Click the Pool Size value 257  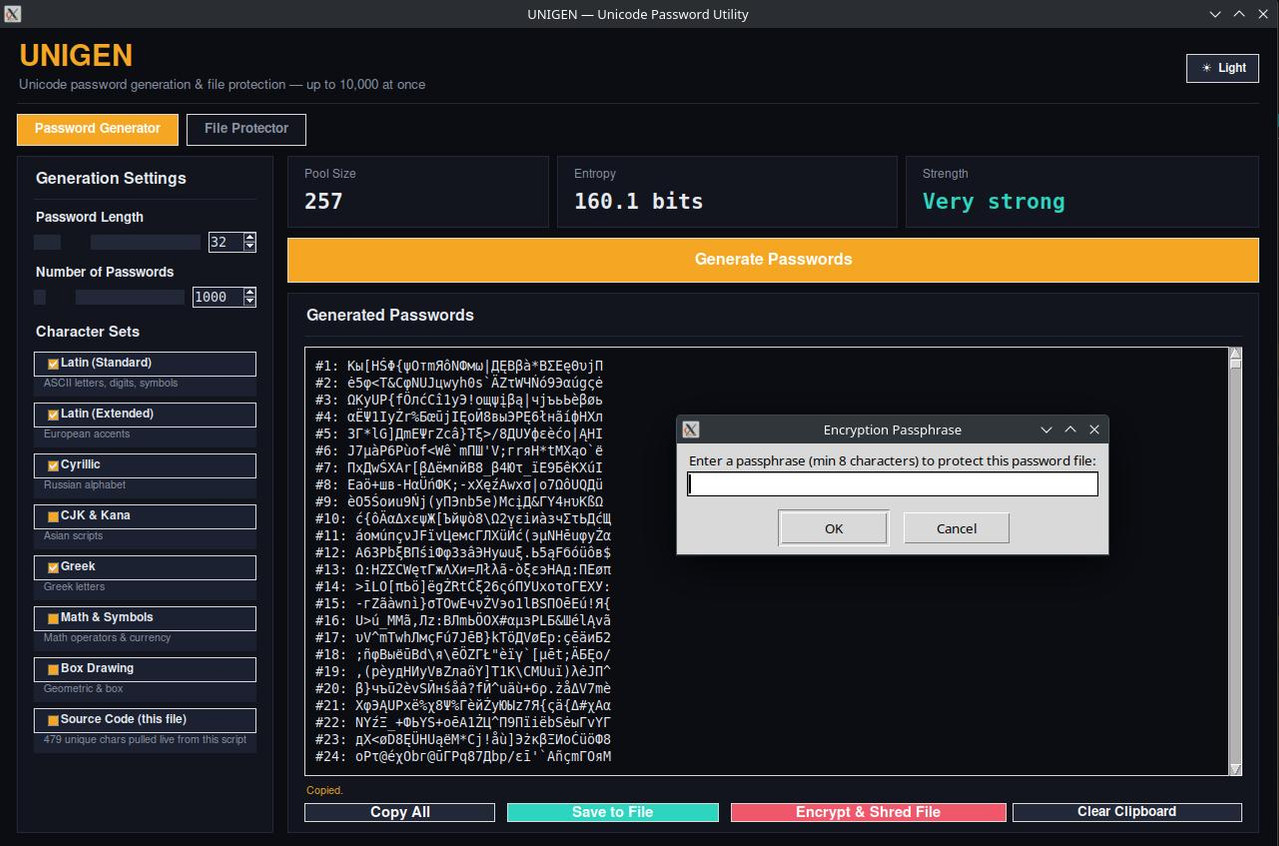coord(324,201)
